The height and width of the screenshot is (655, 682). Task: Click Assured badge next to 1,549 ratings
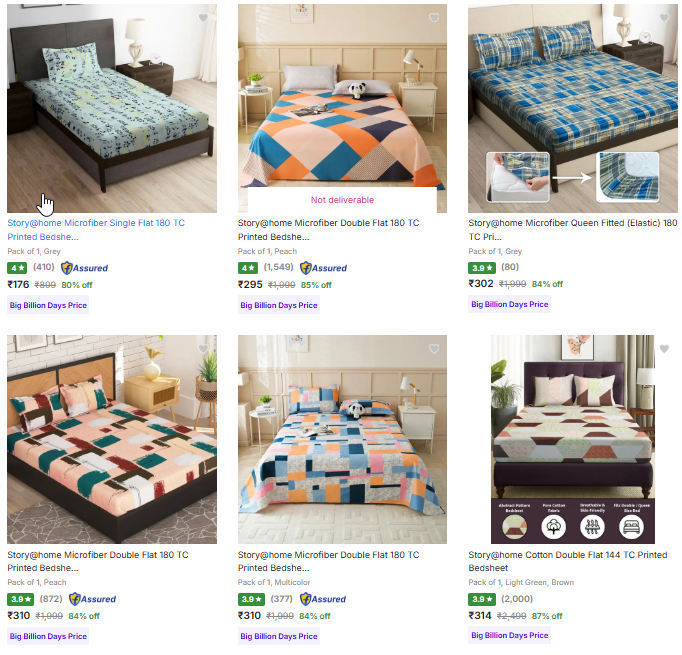point(324,268)
